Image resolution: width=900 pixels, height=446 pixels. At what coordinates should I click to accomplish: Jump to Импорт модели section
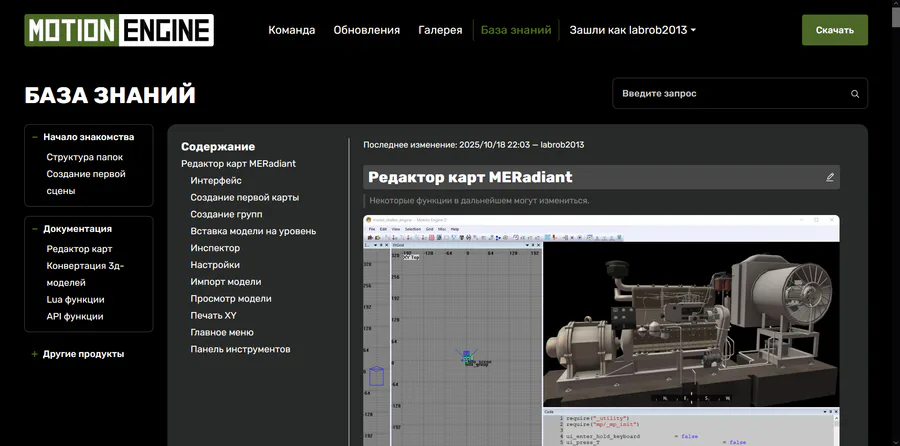click(x=226, y=282)
